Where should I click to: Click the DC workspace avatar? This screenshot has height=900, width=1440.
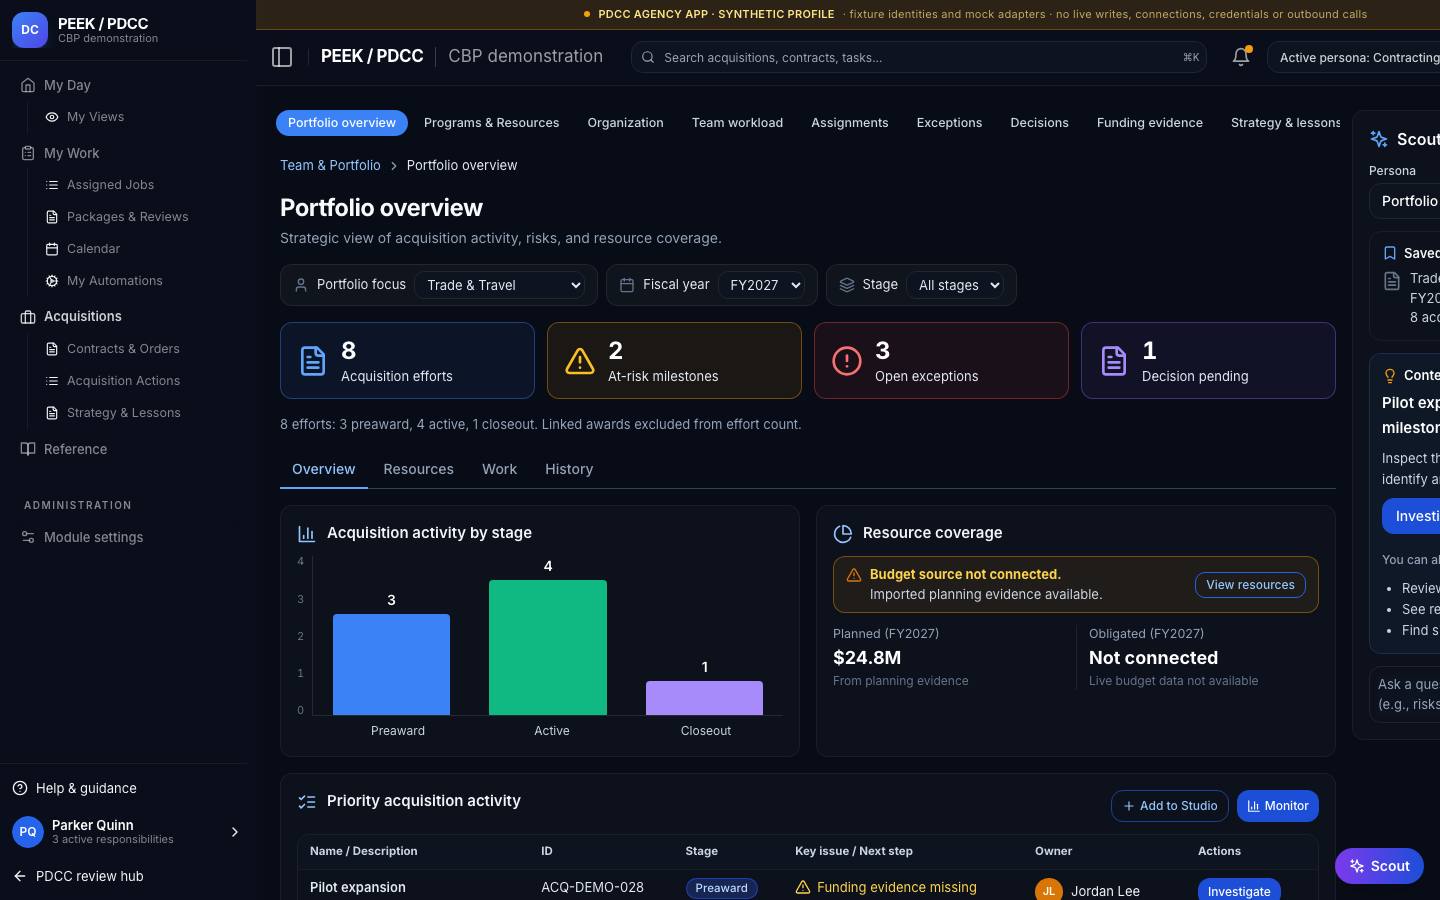[30, 30]
